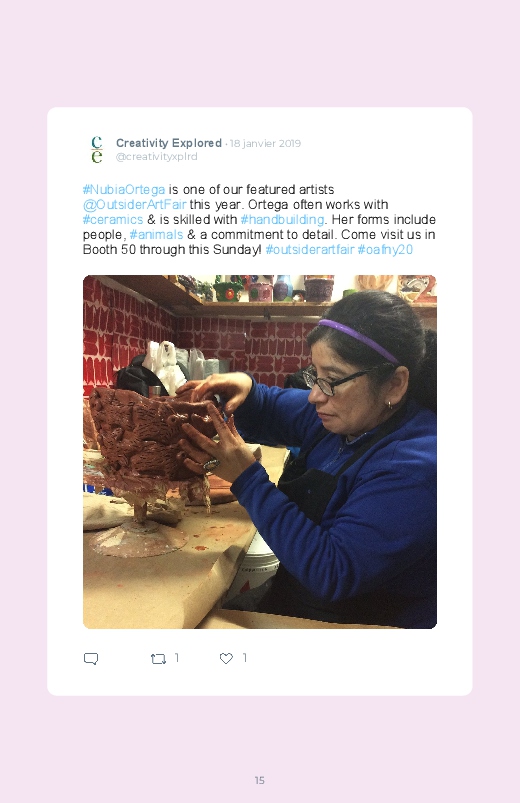
Task: Click the #animals hashtag
Action: coord(156,235)
